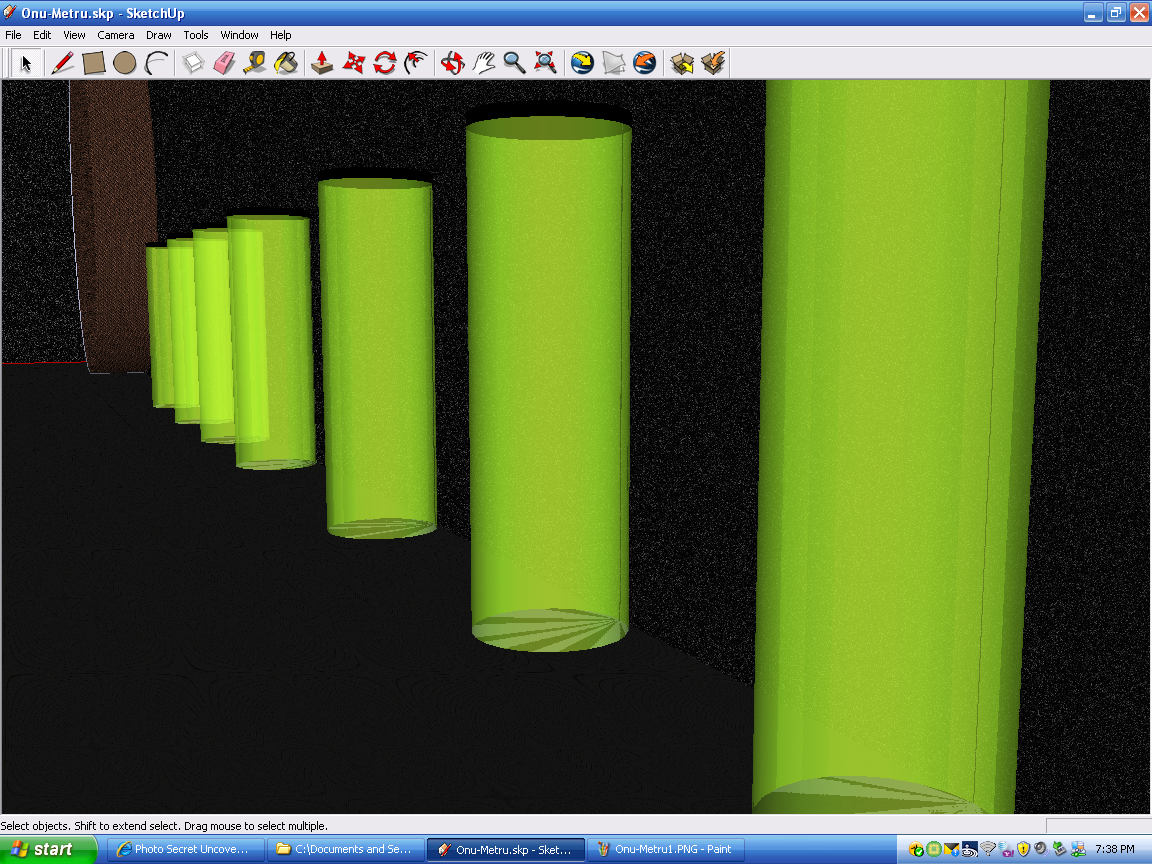
Task: Click the yellow mail alert tray icon
Action: (951, 849)
